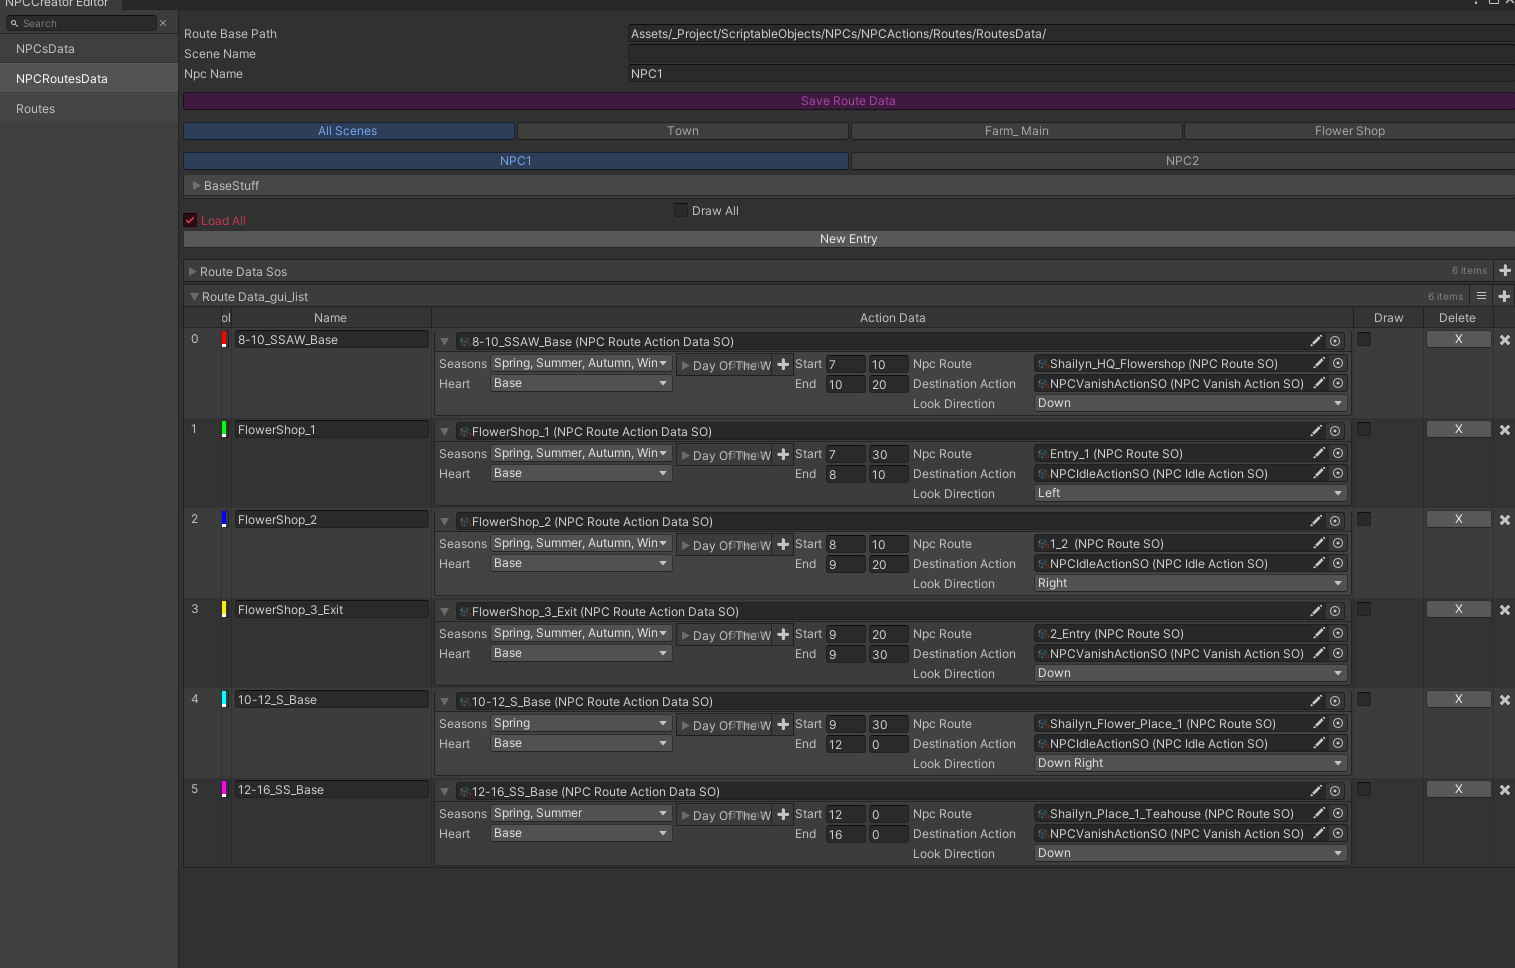Edit the FlowerShop_3_Exit action data with the pencil icon
Screen dimensions: 1515x968
[x=1316, y=611]
